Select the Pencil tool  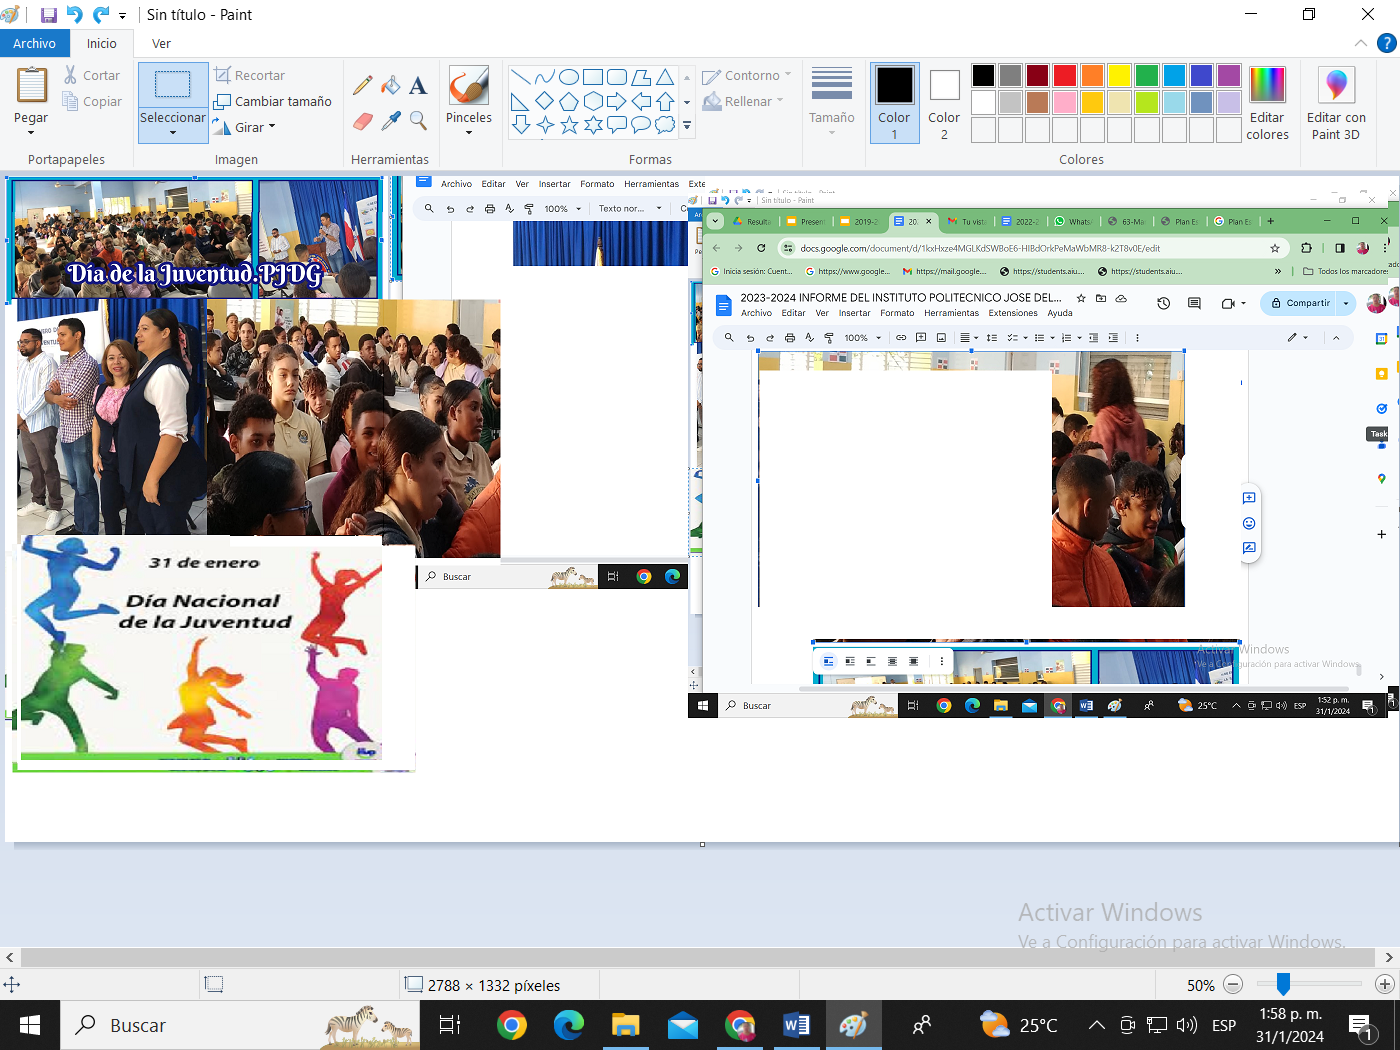coord(363,86)
